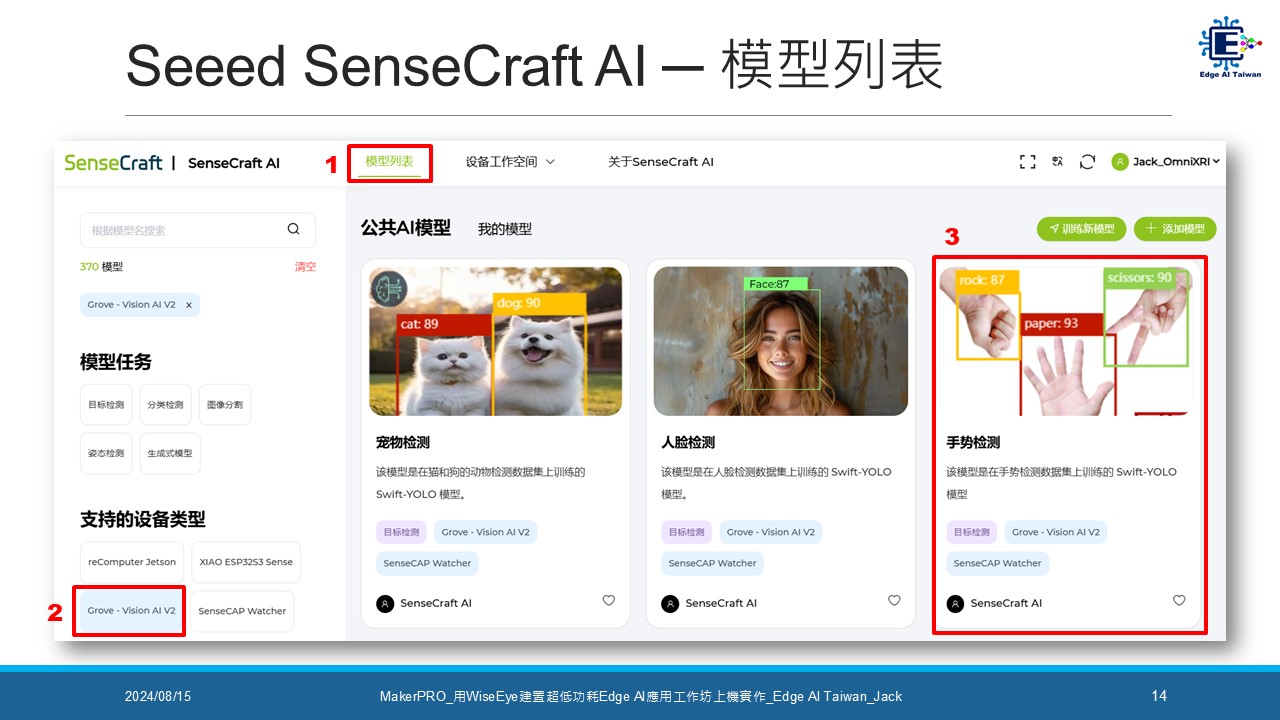Image resolution: width=1280 pixels, height=720 pixels.
Task: Select XIAO ESP32S3 Sense device filter
Action: pyautogui.click(x=246, y=562)
